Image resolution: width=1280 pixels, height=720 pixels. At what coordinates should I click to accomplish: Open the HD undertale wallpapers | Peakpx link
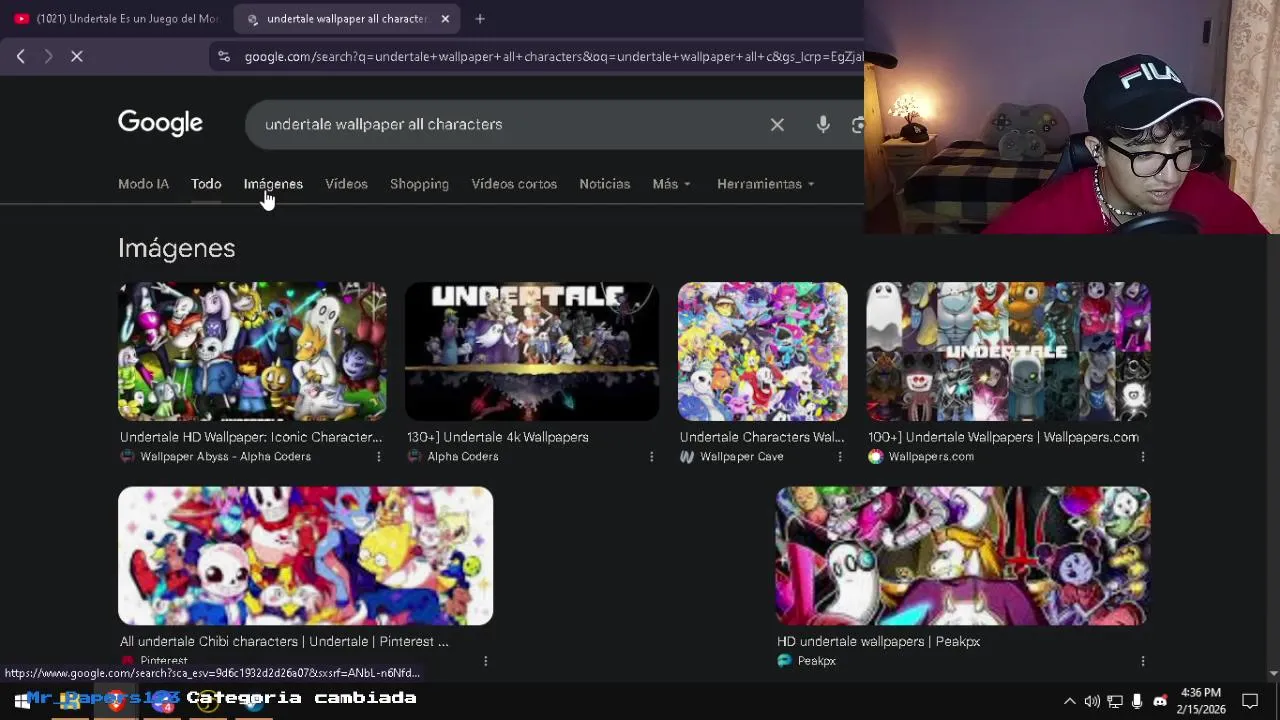point(878,642)
